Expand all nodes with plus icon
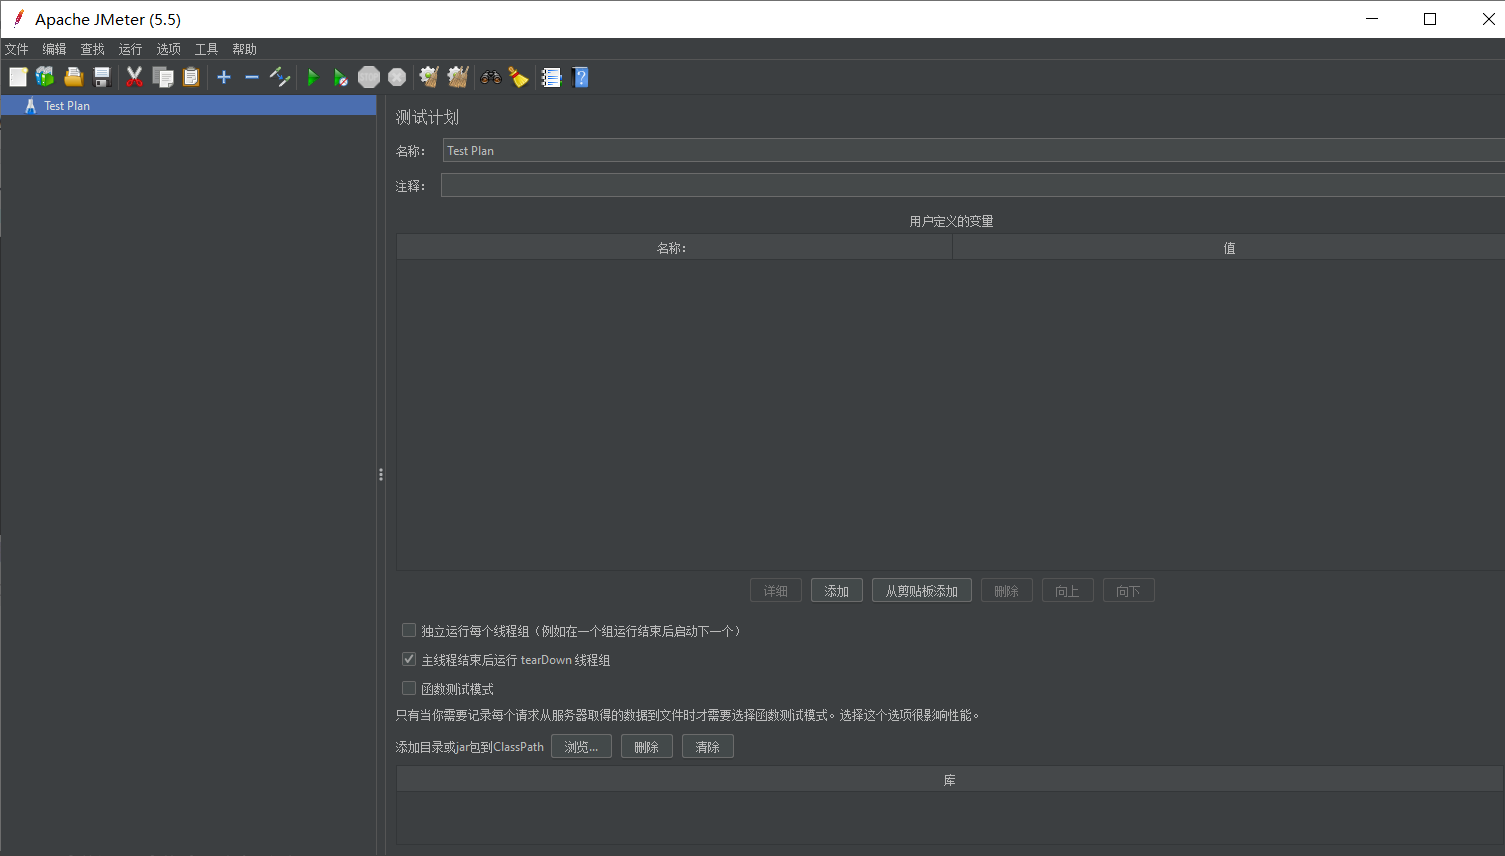The width and height of the screenshot is (1505, 856). [x=224, y=77]
